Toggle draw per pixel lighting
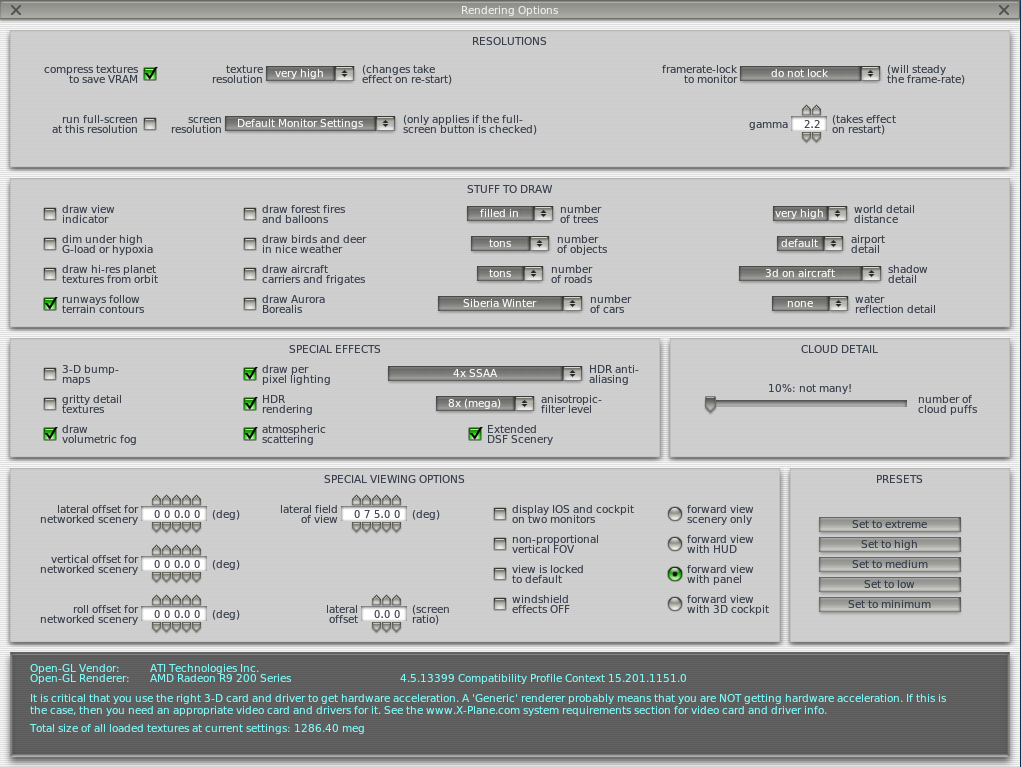1021x767 pixels. 250,374
